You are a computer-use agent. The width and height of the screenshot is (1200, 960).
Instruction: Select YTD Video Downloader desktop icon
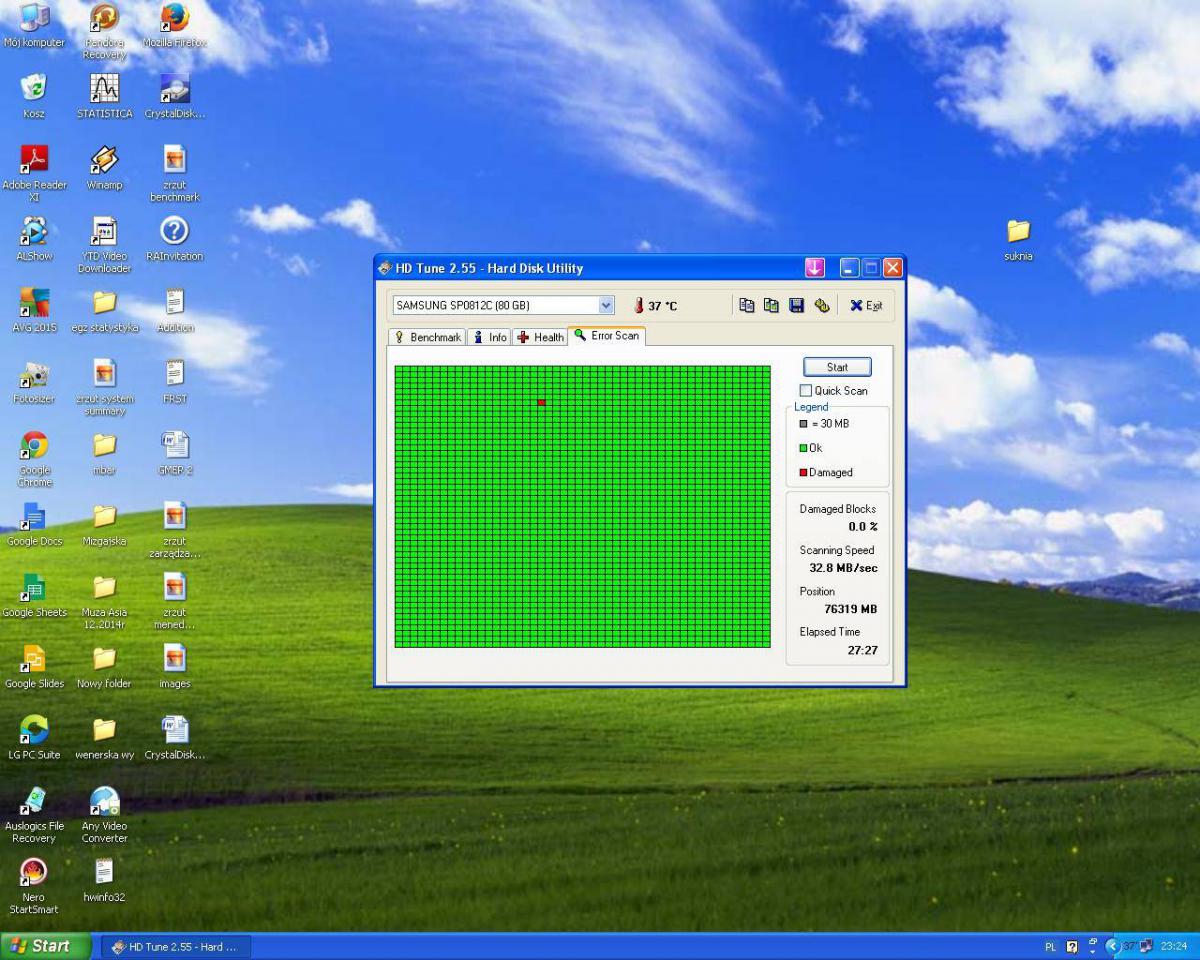point(104,244)
